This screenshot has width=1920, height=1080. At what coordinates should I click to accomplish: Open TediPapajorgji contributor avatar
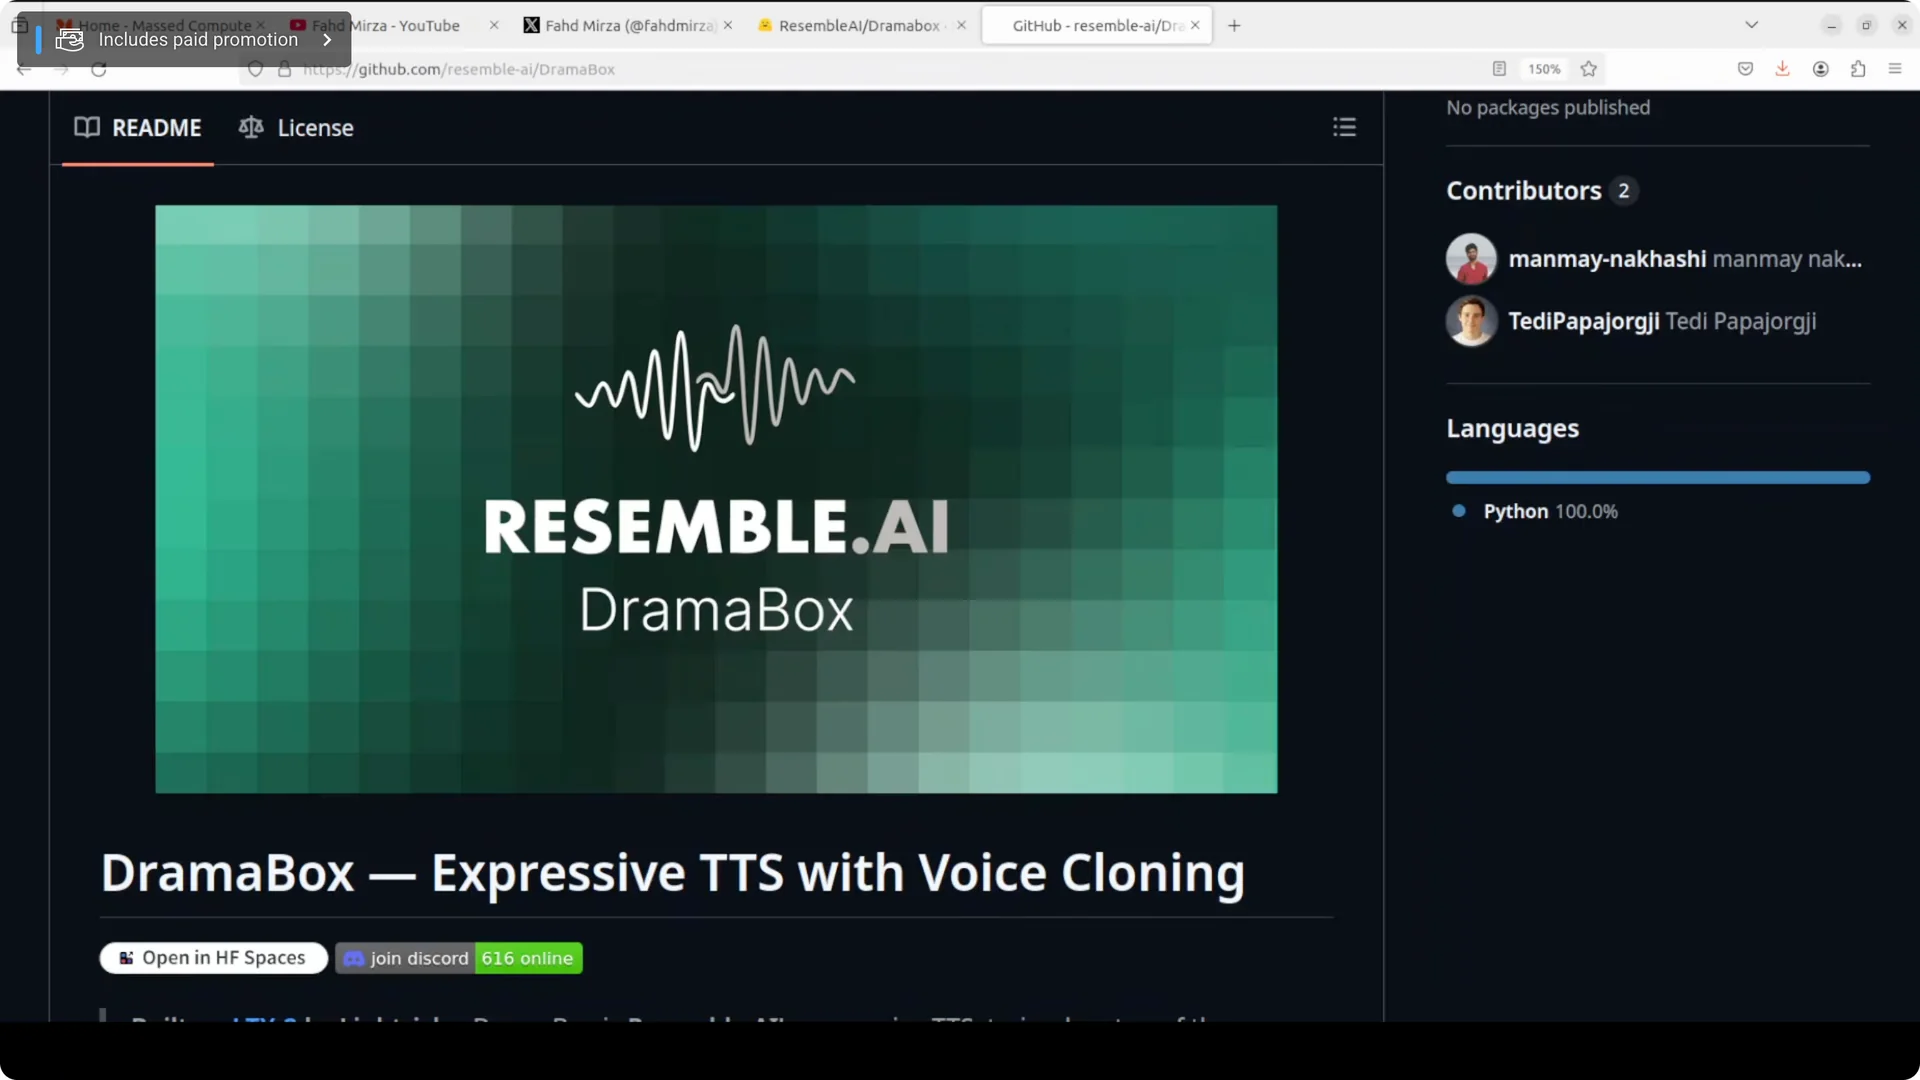click(x=1471, y=321)
